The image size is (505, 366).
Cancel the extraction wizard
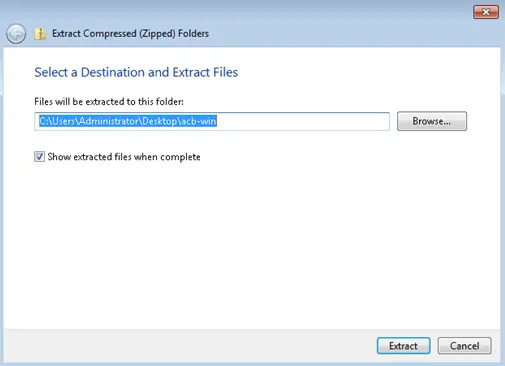[464, 346]
